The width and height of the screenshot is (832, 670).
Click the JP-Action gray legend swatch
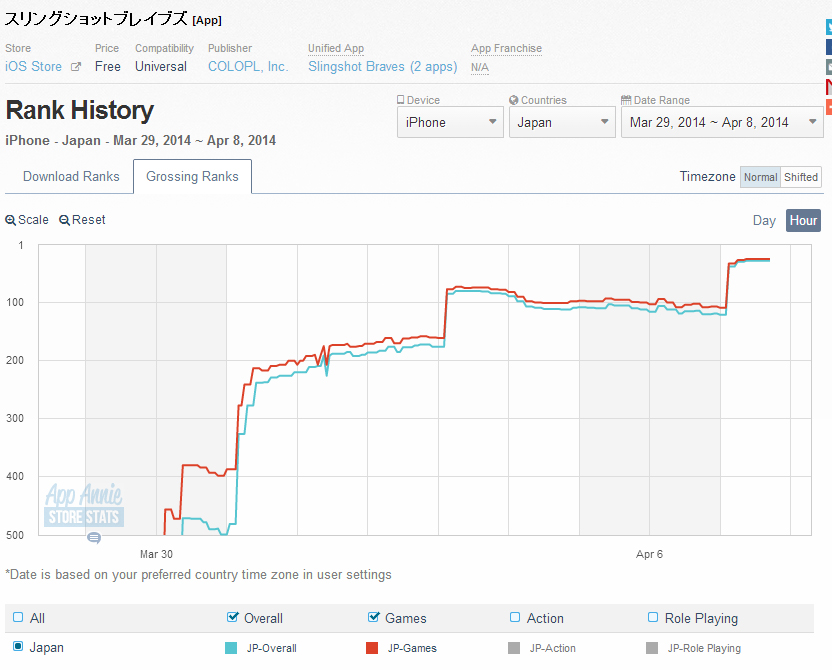point(514,648)
